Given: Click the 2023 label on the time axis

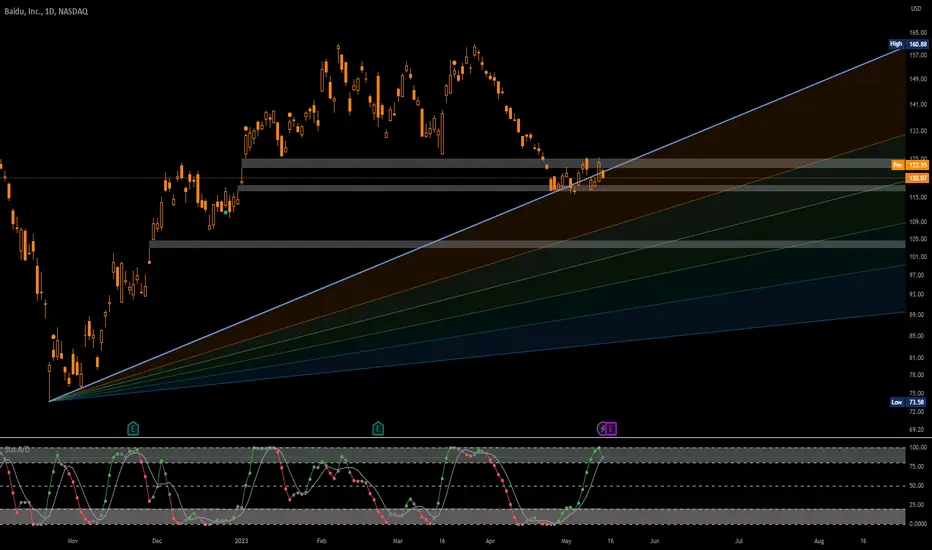Looking at the screenshot, I should click(x=241, y=541).
